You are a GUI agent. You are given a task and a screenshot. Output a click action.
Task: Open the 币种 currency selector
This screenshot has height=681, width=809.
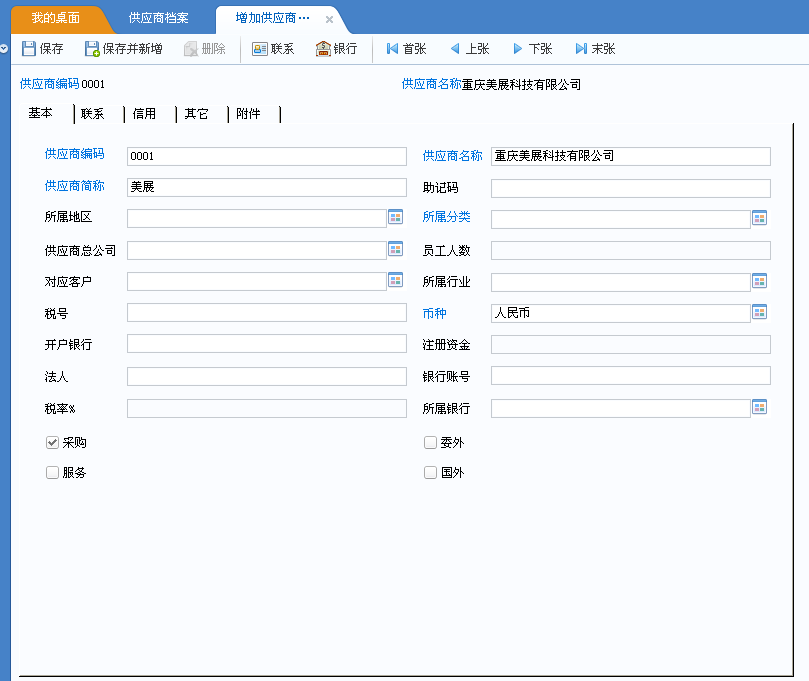[759, 313]
